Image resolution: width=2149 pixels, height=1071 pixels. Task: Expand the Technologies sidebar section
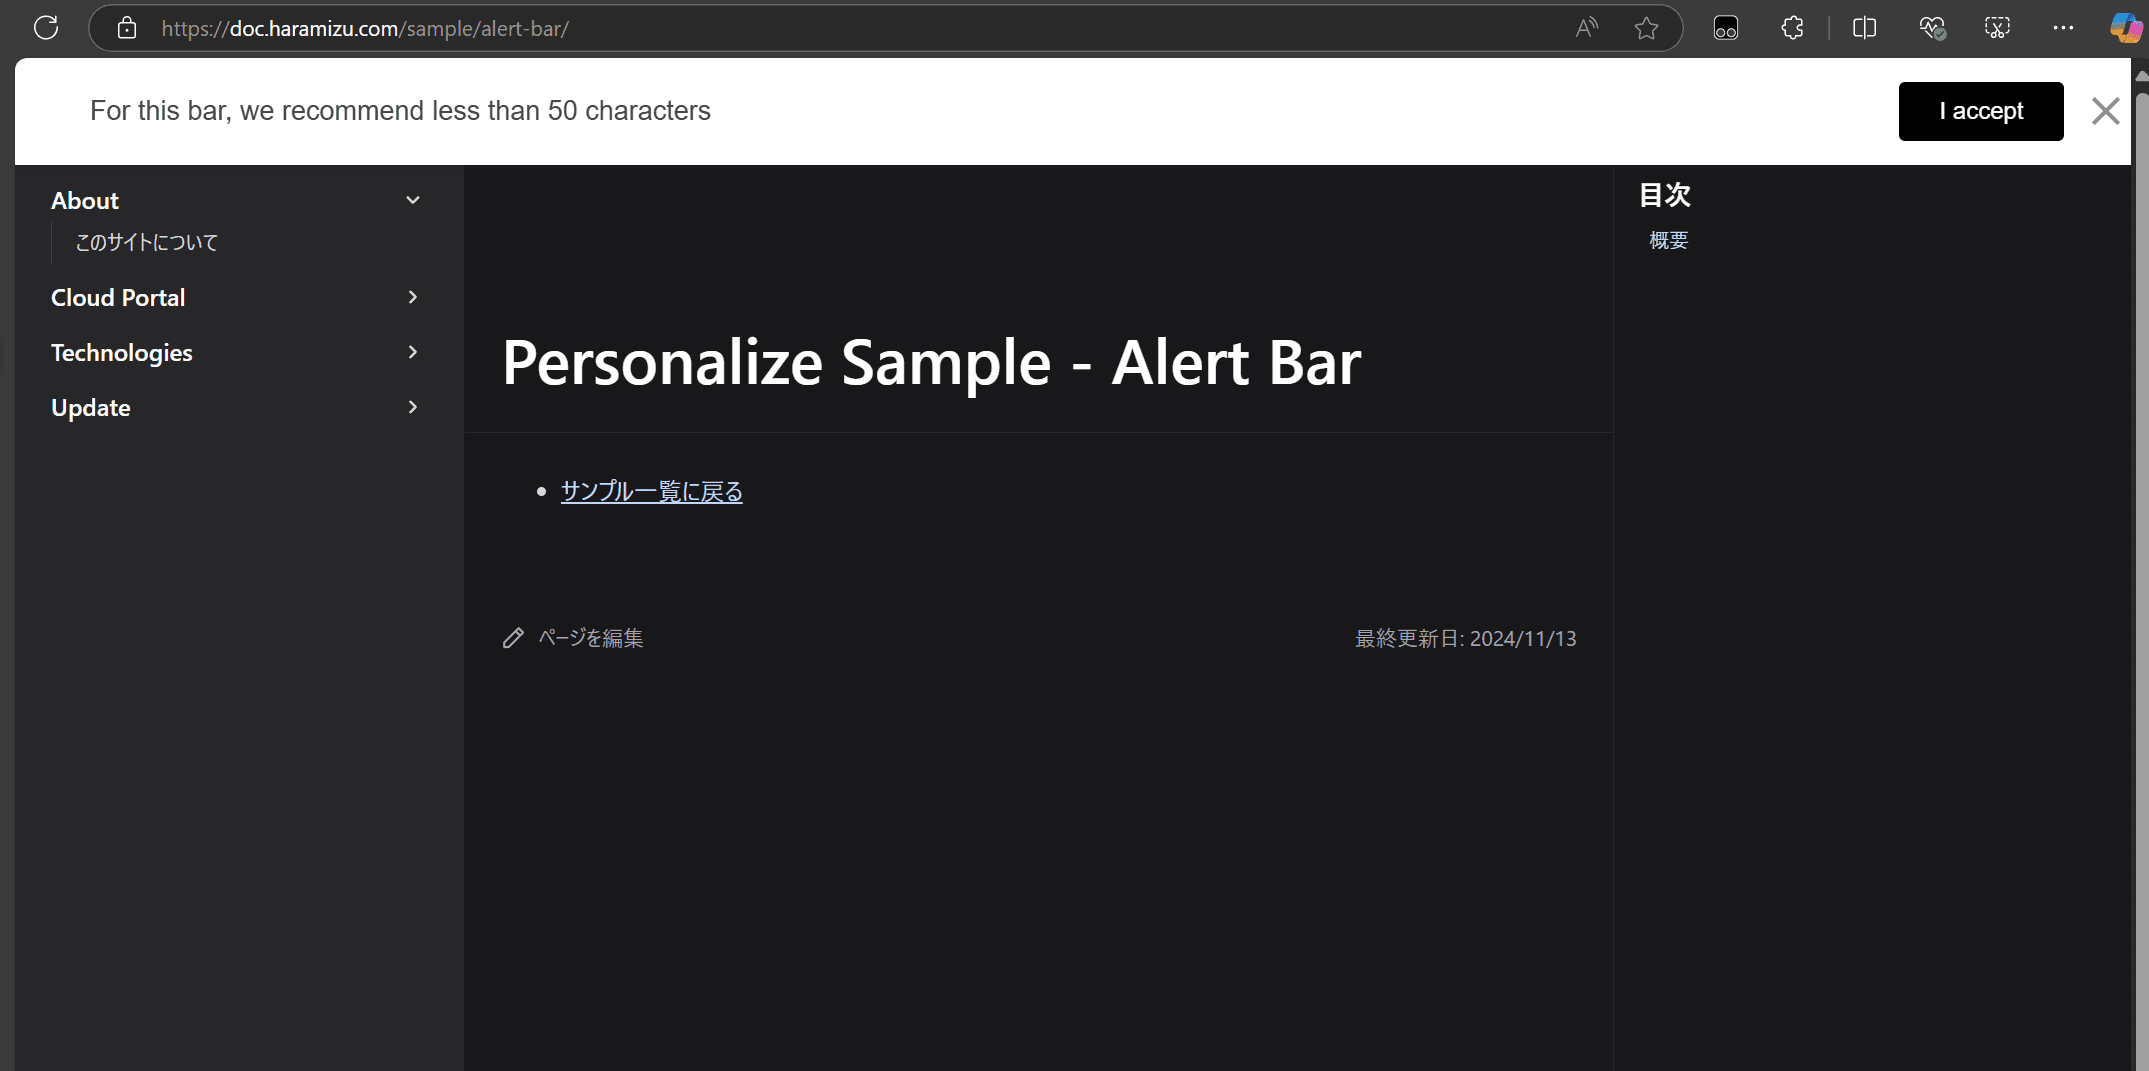412,352
